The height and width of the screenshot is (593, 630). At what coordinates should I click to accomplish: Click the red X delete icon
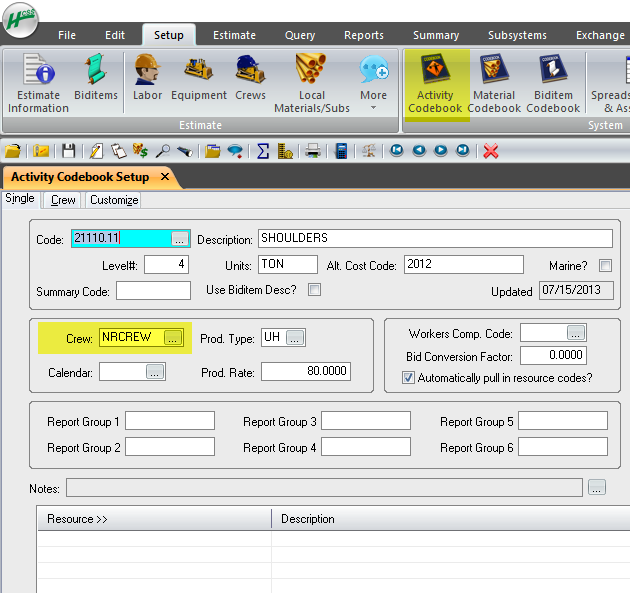click(x=491, y=150)
